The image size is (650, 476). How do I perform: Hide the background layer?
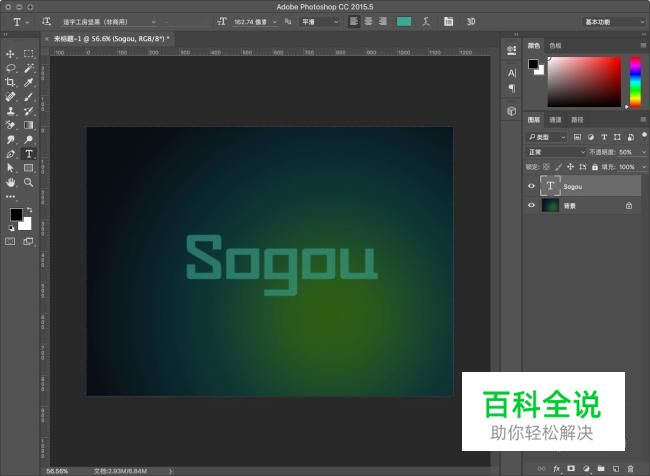pos(531,205)
